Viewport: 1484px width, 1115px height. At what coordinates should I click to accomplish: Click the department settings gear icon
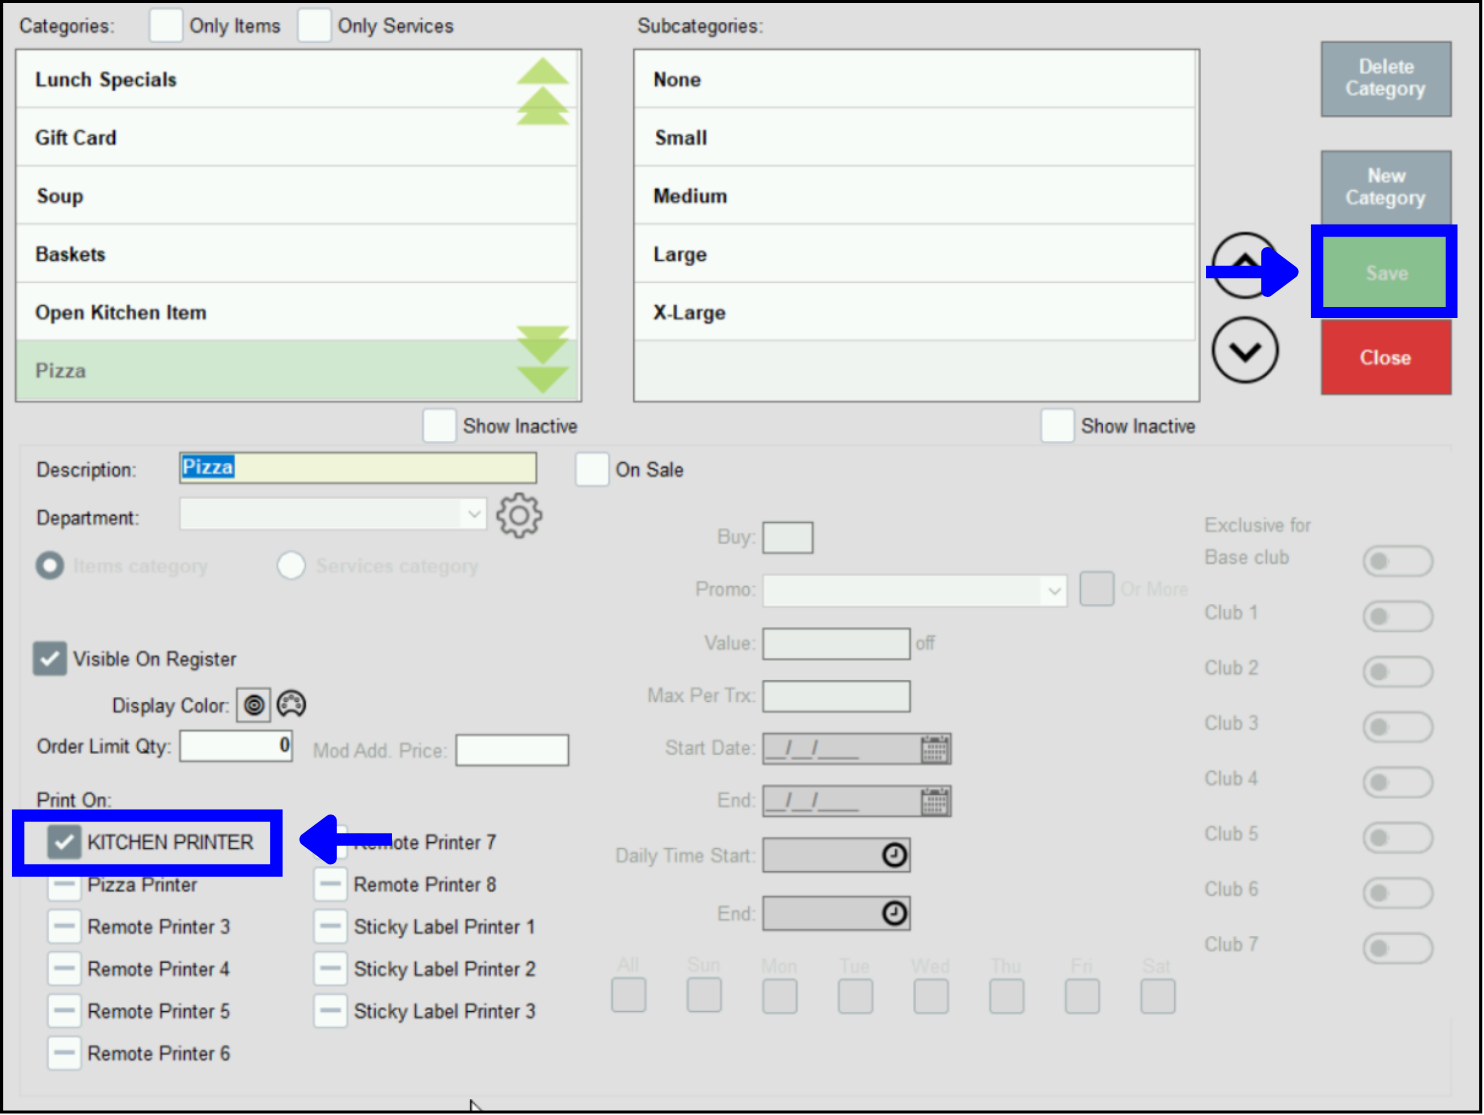click(519, 516)
